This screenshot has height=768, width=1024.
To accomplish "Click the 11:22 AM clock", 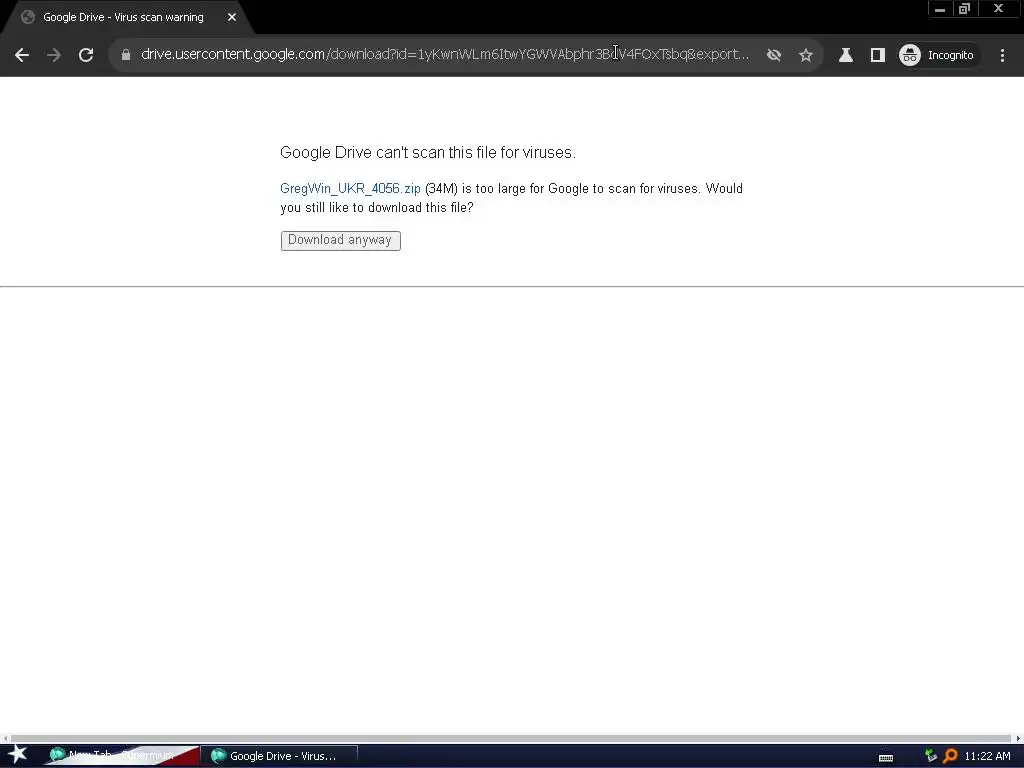I will (987, 756).
